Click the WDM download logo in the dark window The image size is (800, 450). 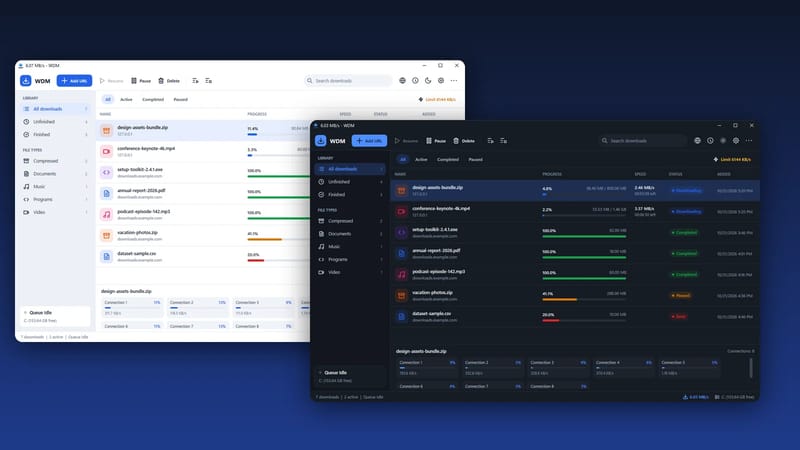click(x=320, y=141)
